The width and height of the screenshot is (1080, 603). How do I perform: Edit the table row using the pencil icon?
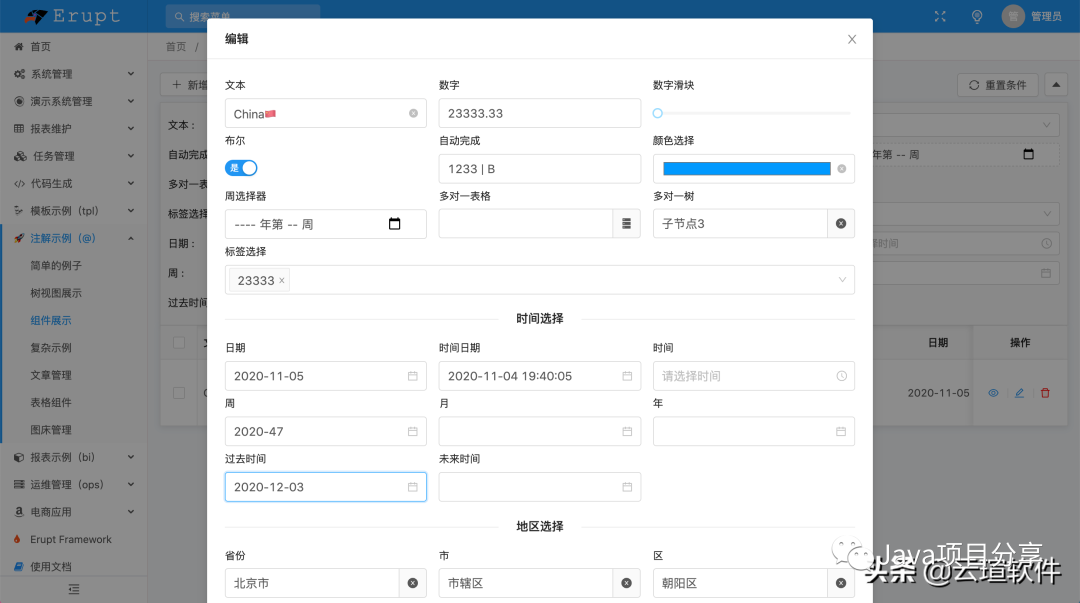tap(1019, 393)
